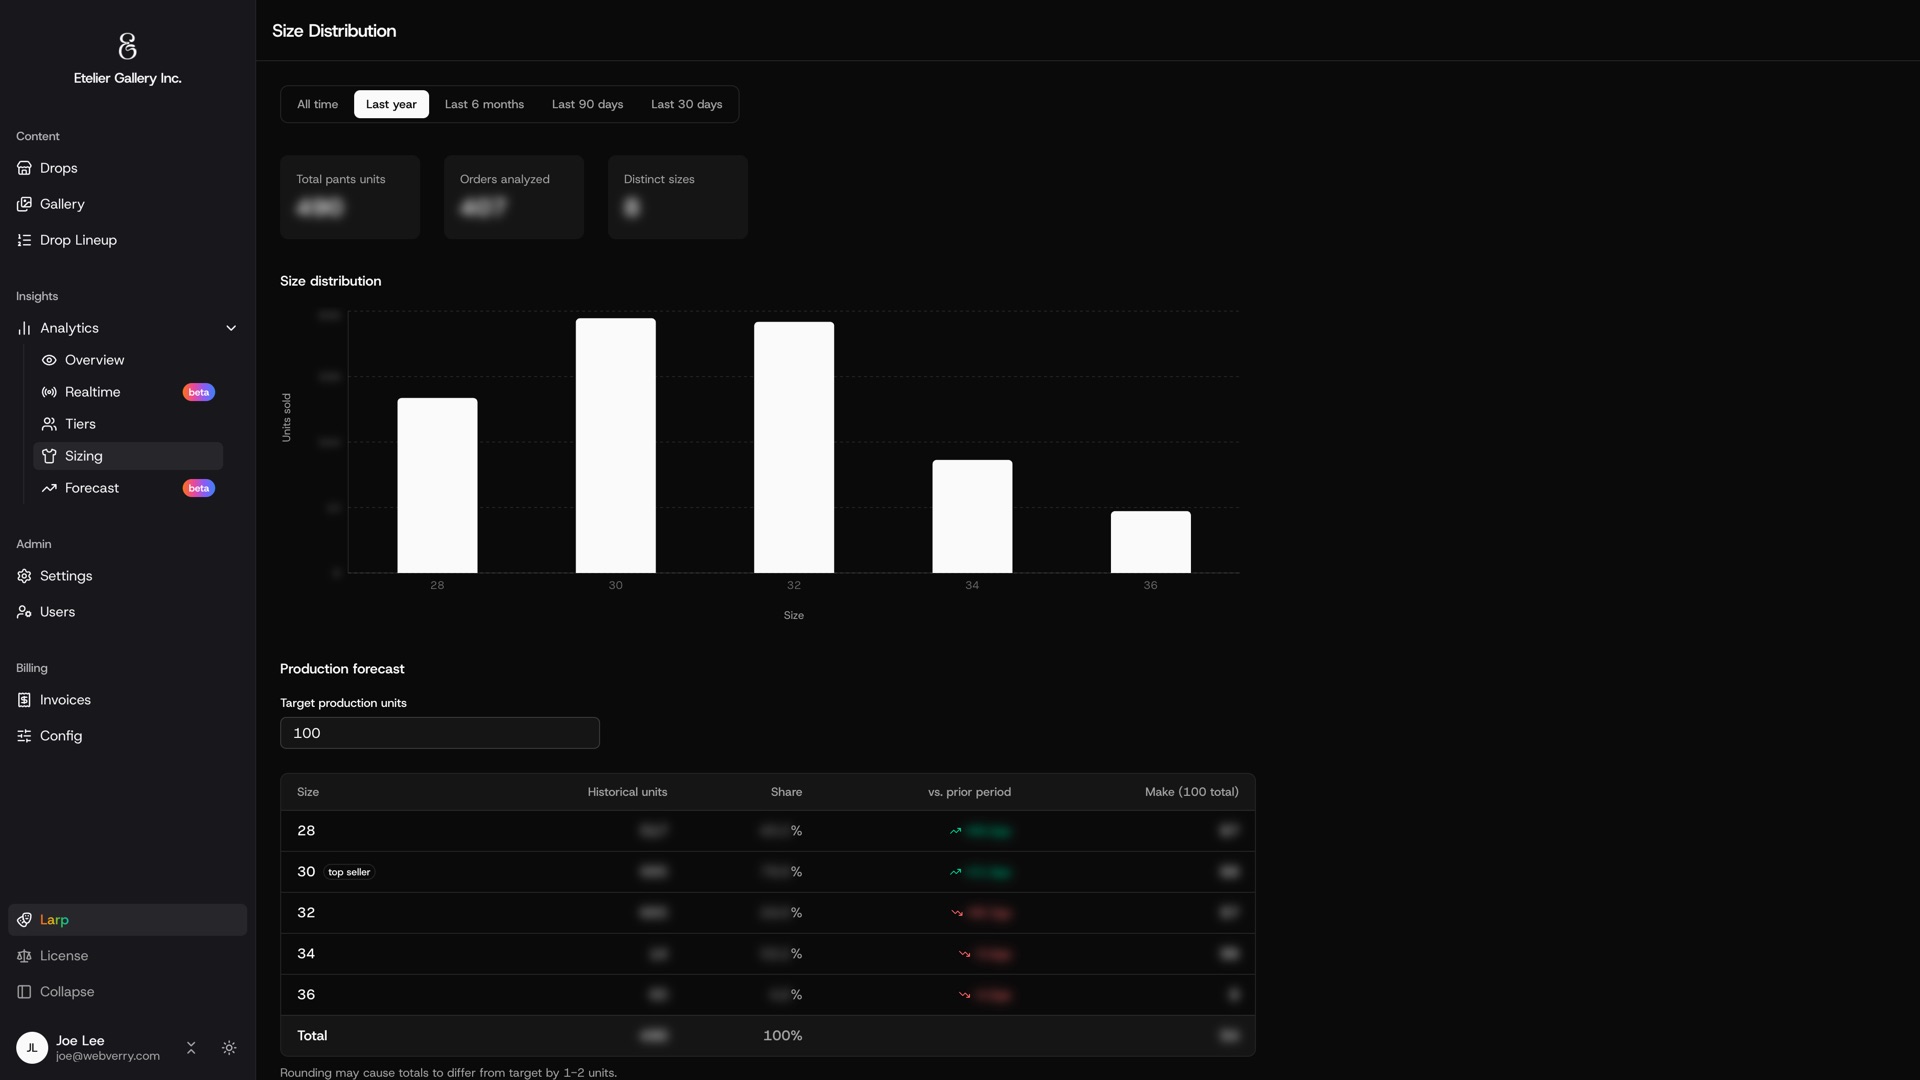Click the size 36 bar in chart
This screenshot has width=1920, height=1080.
pyautogui.click(x=1151, y=542)
